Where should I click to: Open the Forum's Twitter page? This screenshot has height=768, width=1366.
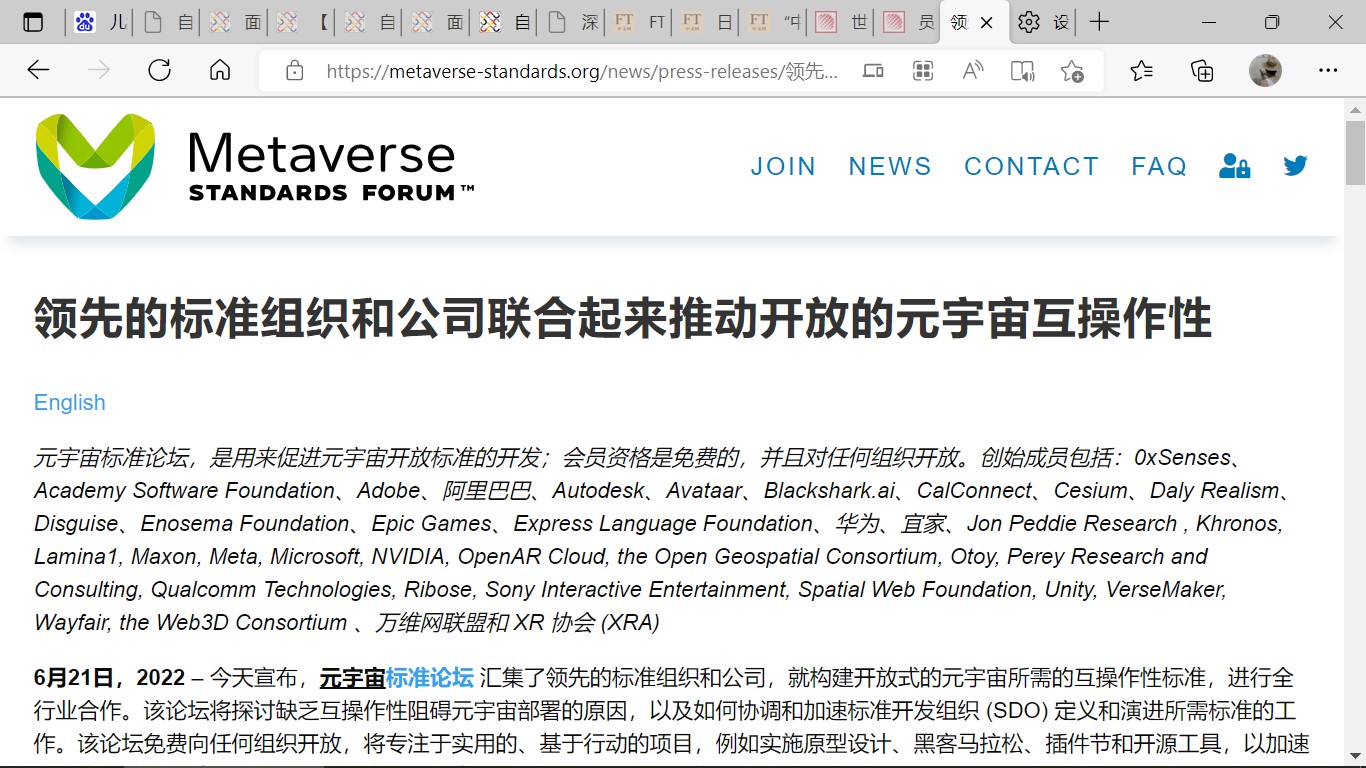coord(1296,166)
